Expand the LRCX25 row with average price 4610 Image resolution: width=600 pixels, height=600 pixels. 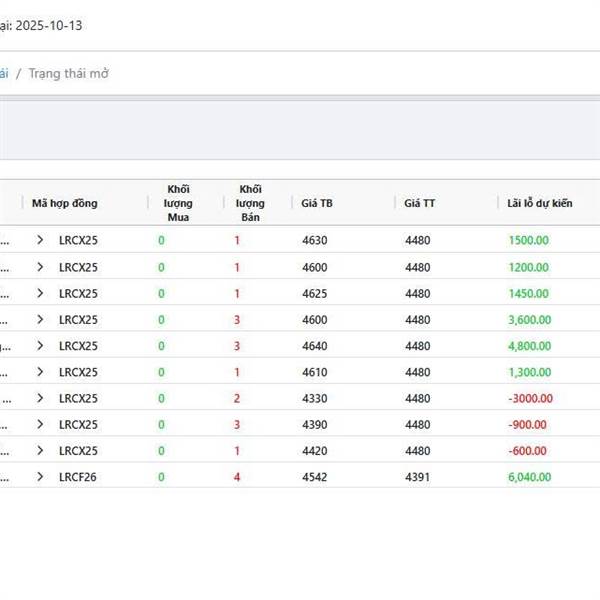40,372
